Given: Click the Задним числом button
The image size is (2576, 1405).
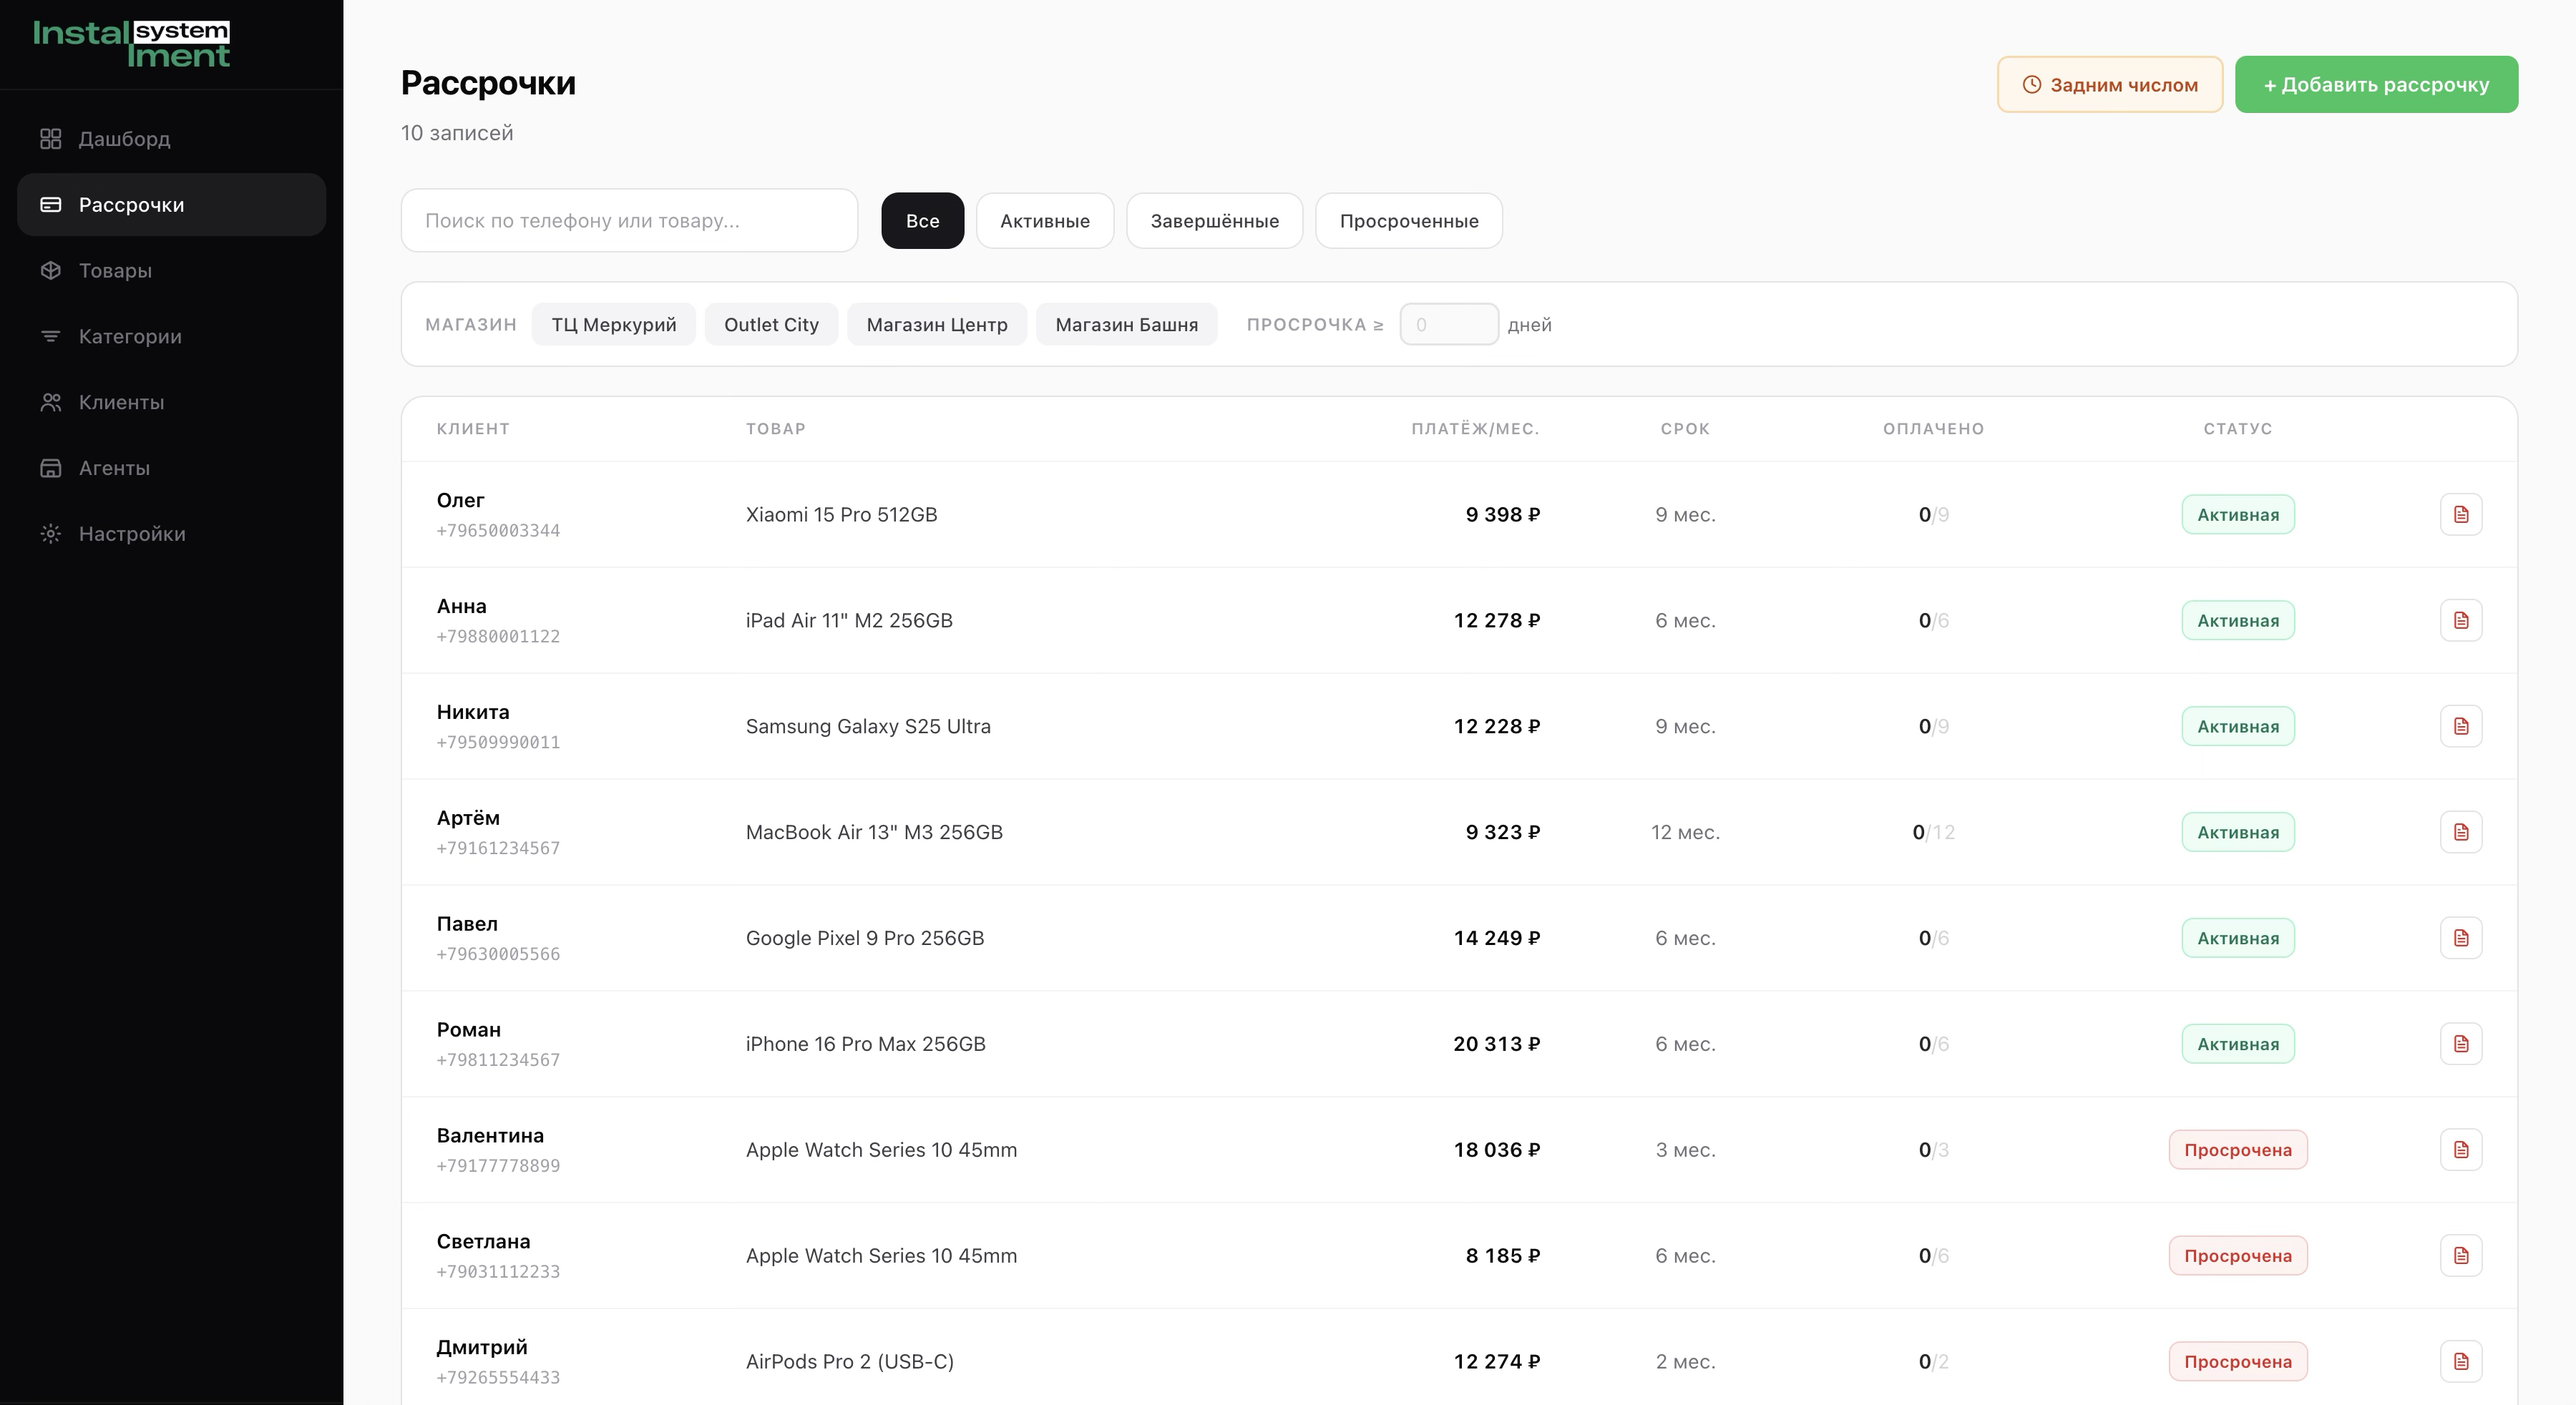Looking at the screenshot, I should [2109, 85].
